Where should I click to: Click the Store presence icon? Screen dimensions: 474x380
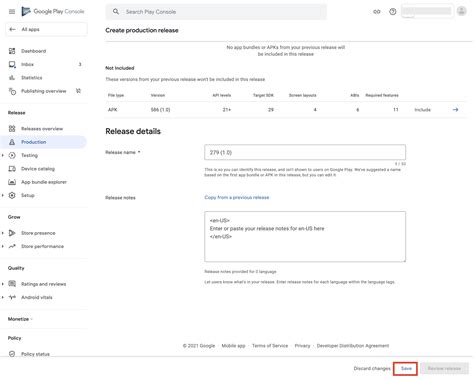point(12,233)
